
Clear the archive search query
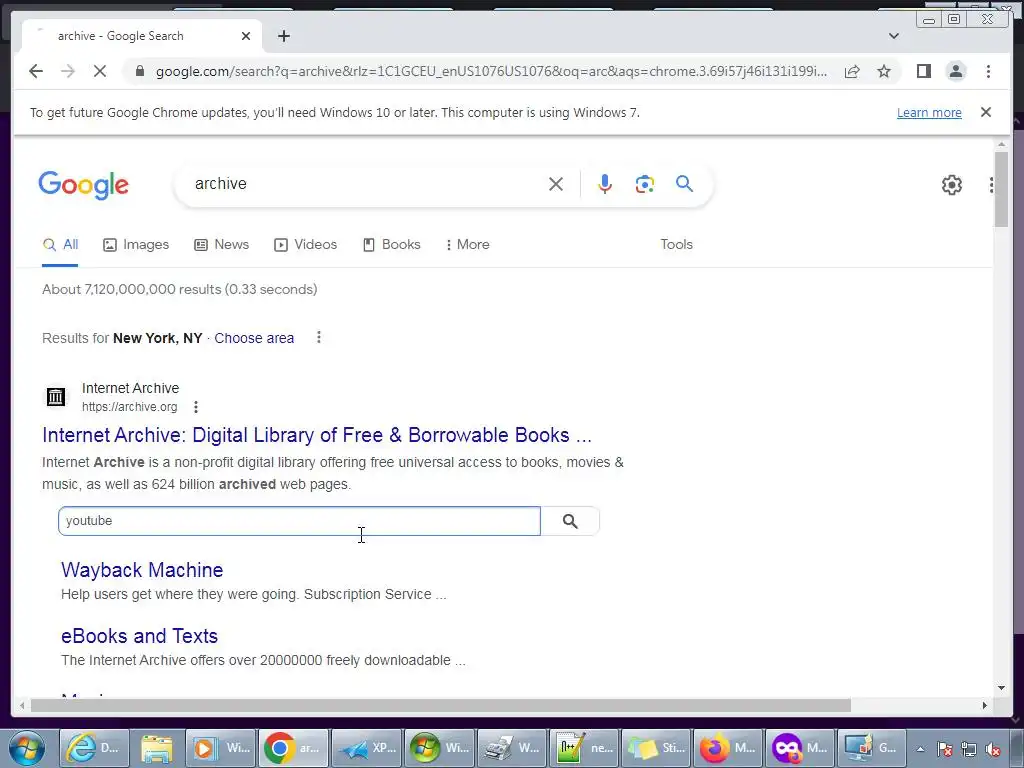pos(556,184)
